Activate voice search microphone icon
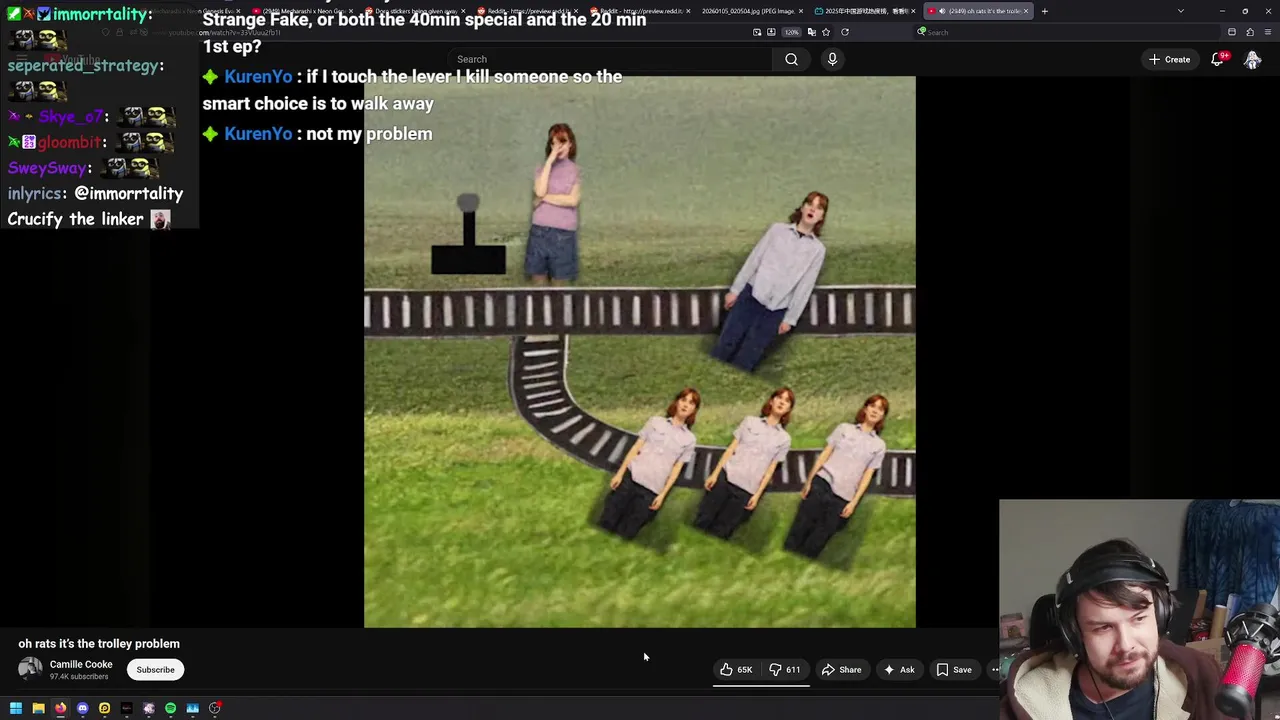Image resolution: width=1280 pixels, height=720 pixels. 832,59
